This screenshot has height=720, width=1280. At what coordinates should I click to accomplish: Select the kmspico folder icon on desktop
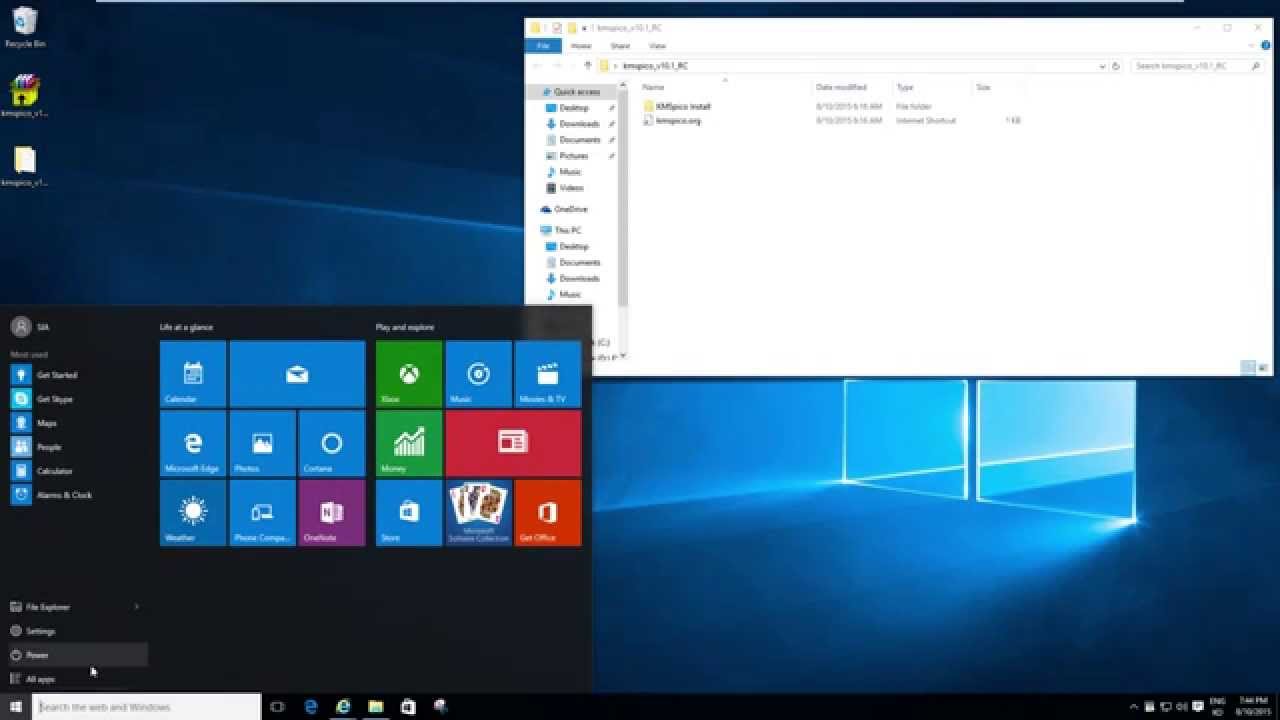(x=25, y=166)
